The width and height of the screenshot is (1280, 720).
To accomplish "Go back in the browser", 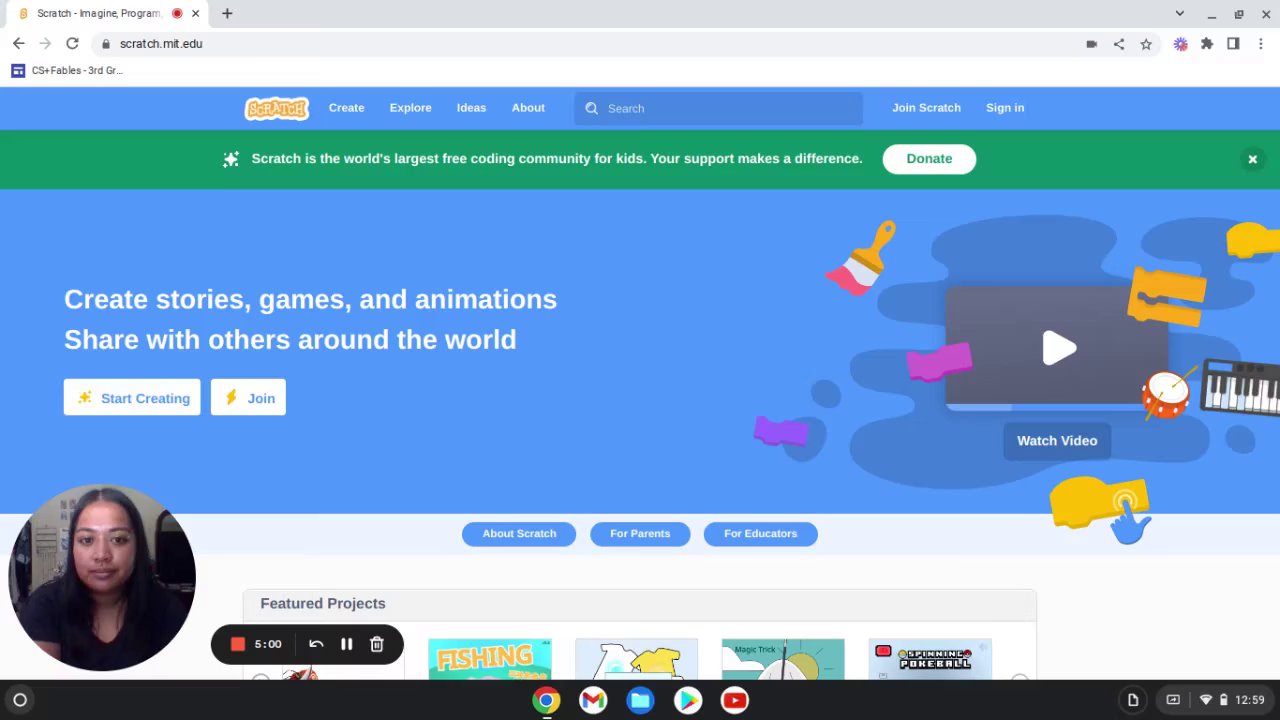I will pos(18,44).
